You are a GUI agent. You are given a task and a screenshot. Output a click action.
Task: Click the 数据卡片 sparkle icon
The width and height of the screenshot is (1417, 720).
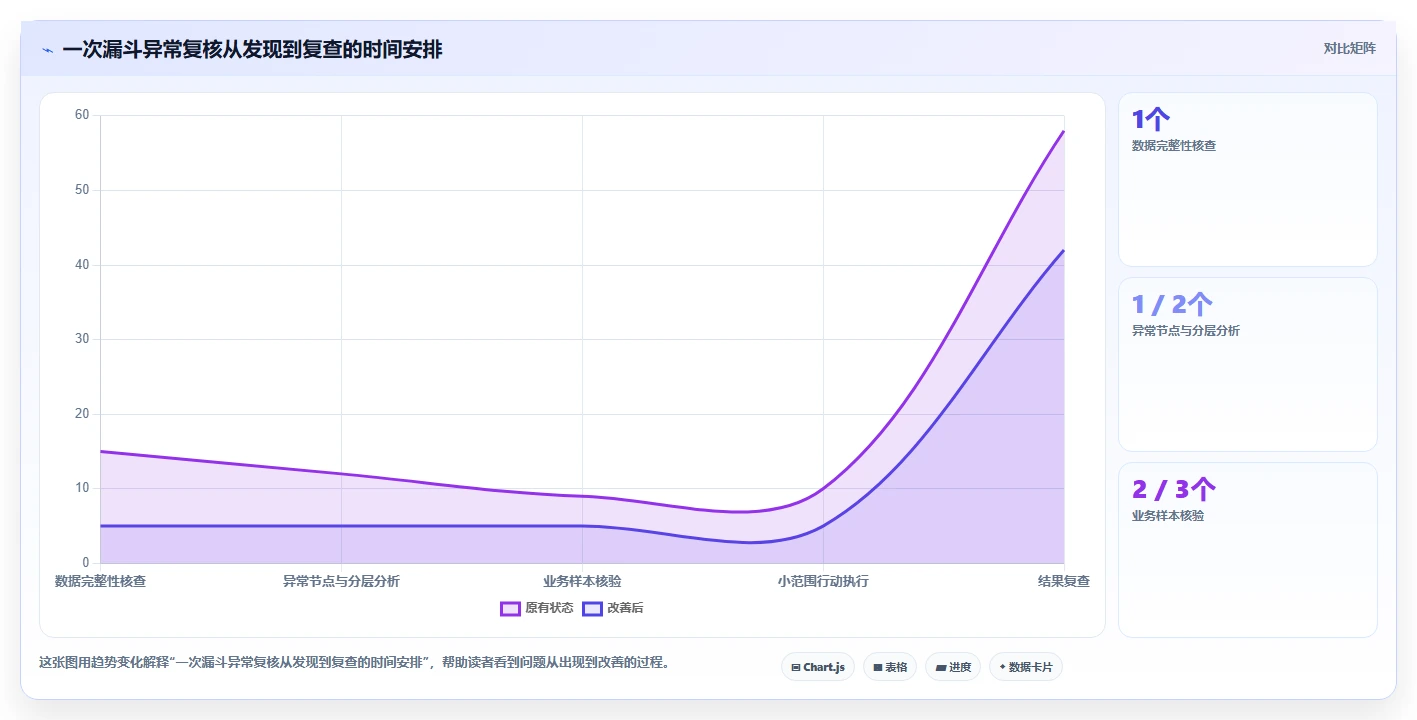click(x=1002, y=667)
